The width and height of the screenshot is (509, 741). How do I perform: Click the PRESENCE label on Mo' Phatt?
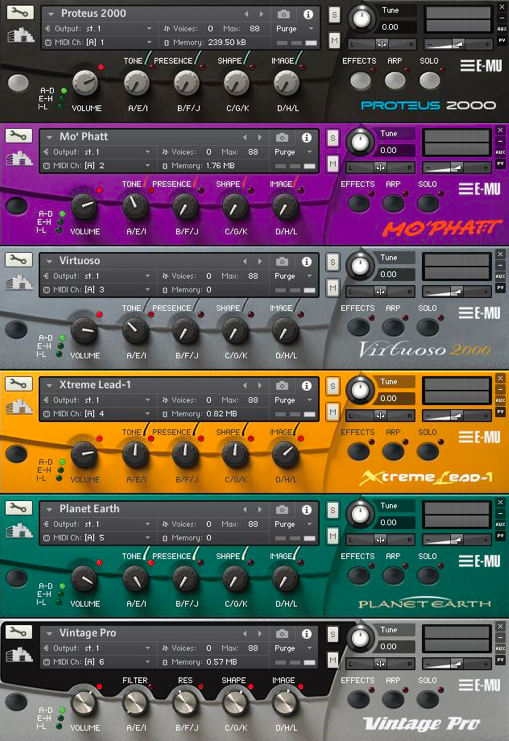[x=172, y=184]
